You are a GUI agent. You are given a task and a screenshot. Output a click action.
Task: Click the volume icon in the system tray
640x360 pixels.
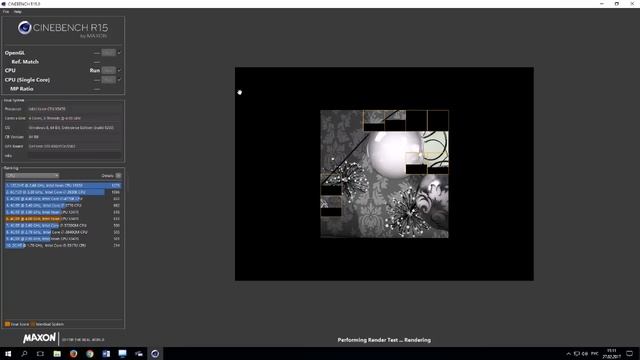pos(585,354)
